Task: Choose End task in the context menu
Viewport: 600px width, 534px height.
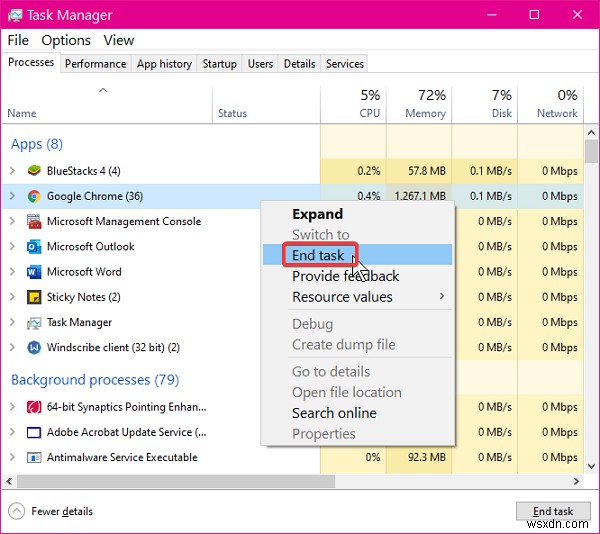Action: pyautogui.click(x=357, y=255)
